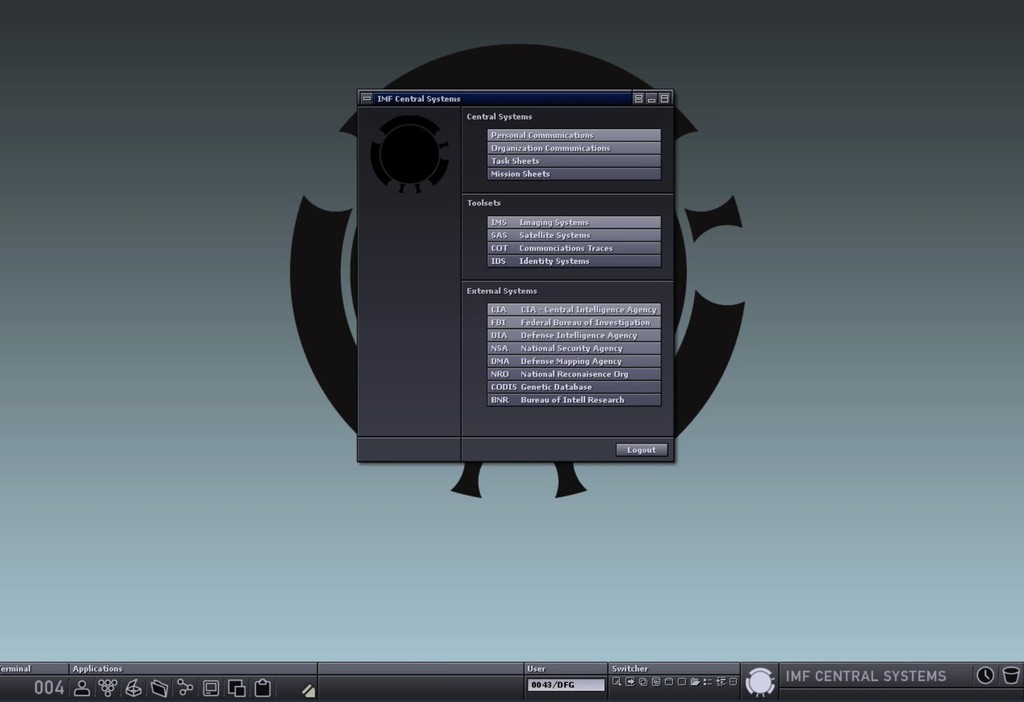The width and height of the screenshot is (1024, 702).
Task: Connect to FBI Federal Bureau of Investigation
Action: coord(574,323)
